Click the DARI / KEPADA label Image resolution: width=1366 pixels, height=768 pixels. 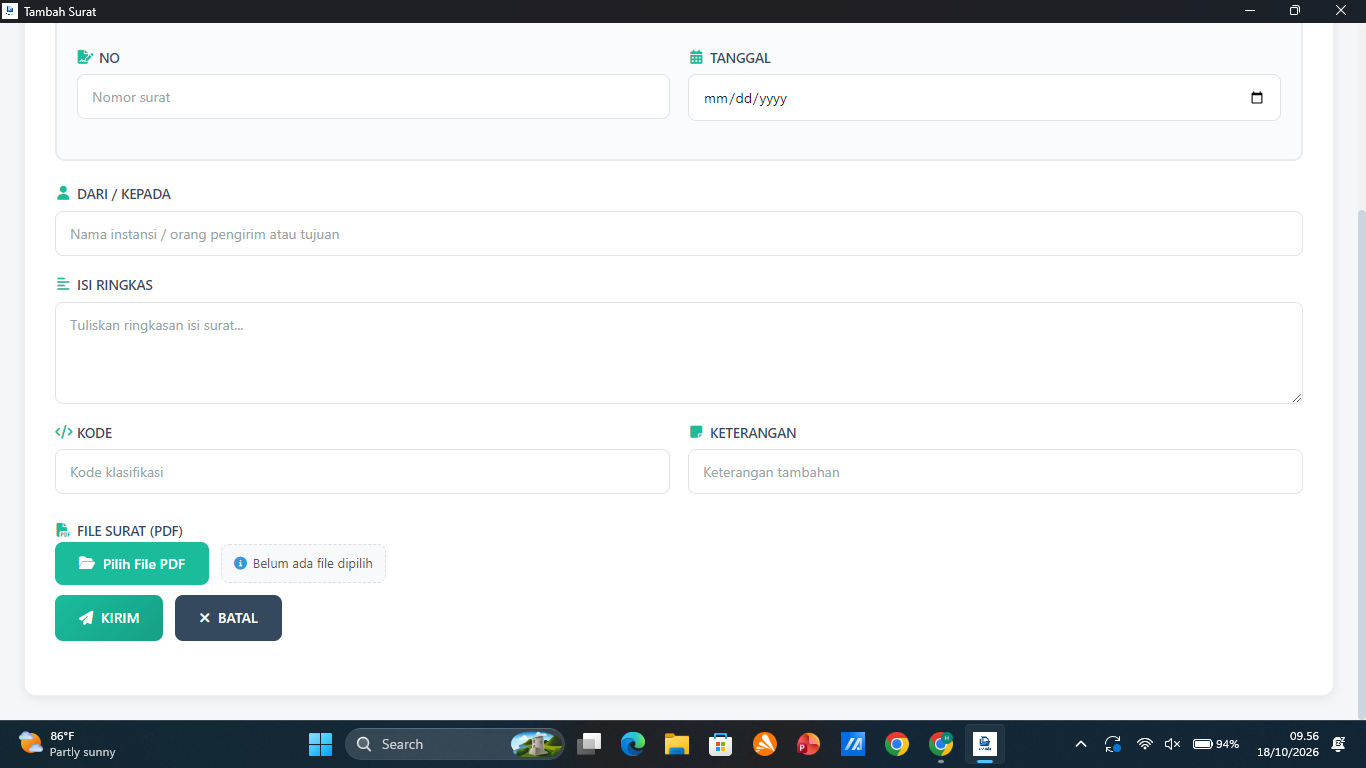(124, 194)
